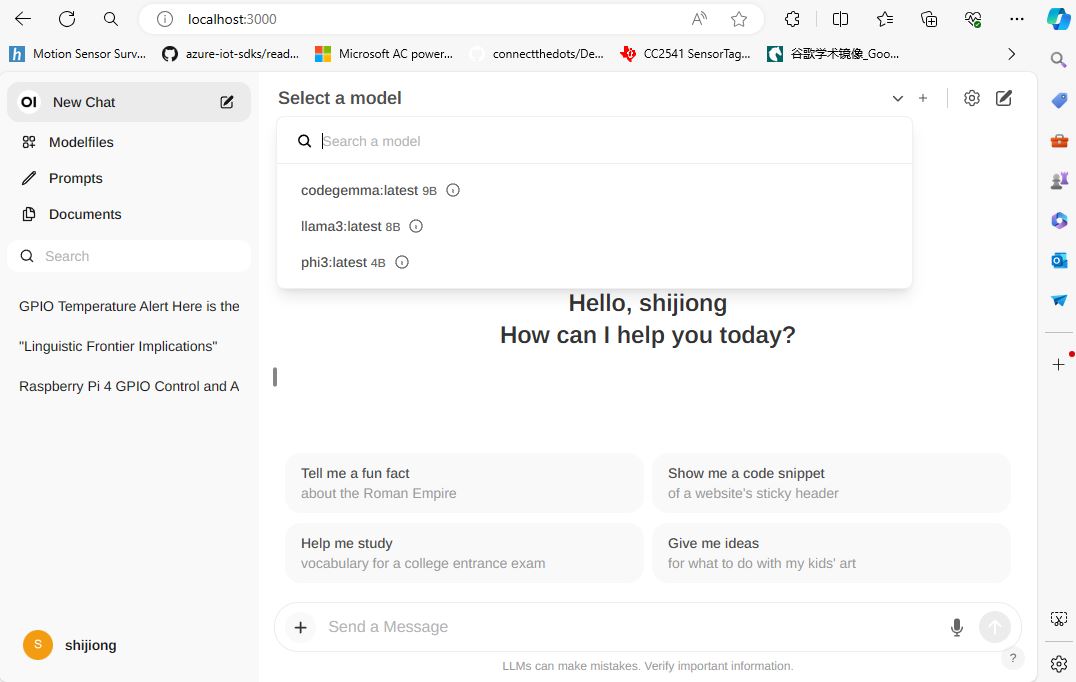This screenshot has height=682, width=1076.
Task: Open 'Motion Sensor Surv...' bookmark
Action: [78, 54]
